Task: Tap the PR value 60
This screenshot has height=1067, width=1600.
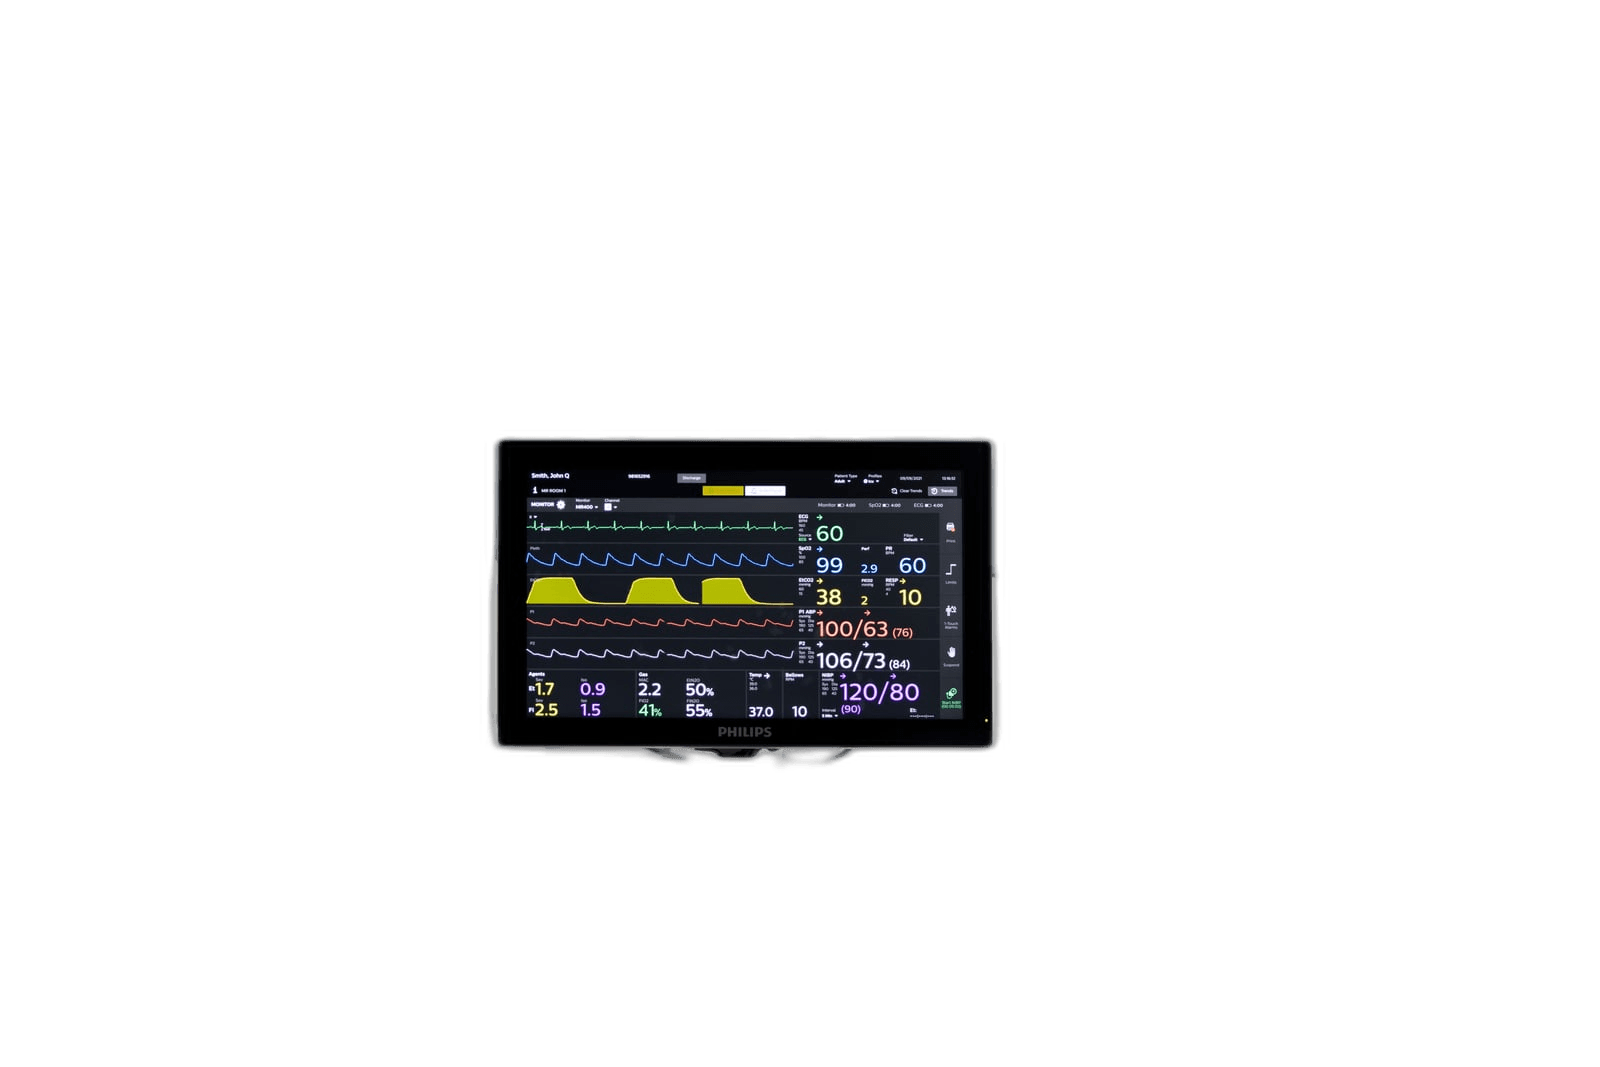Action: click(912, 565)
